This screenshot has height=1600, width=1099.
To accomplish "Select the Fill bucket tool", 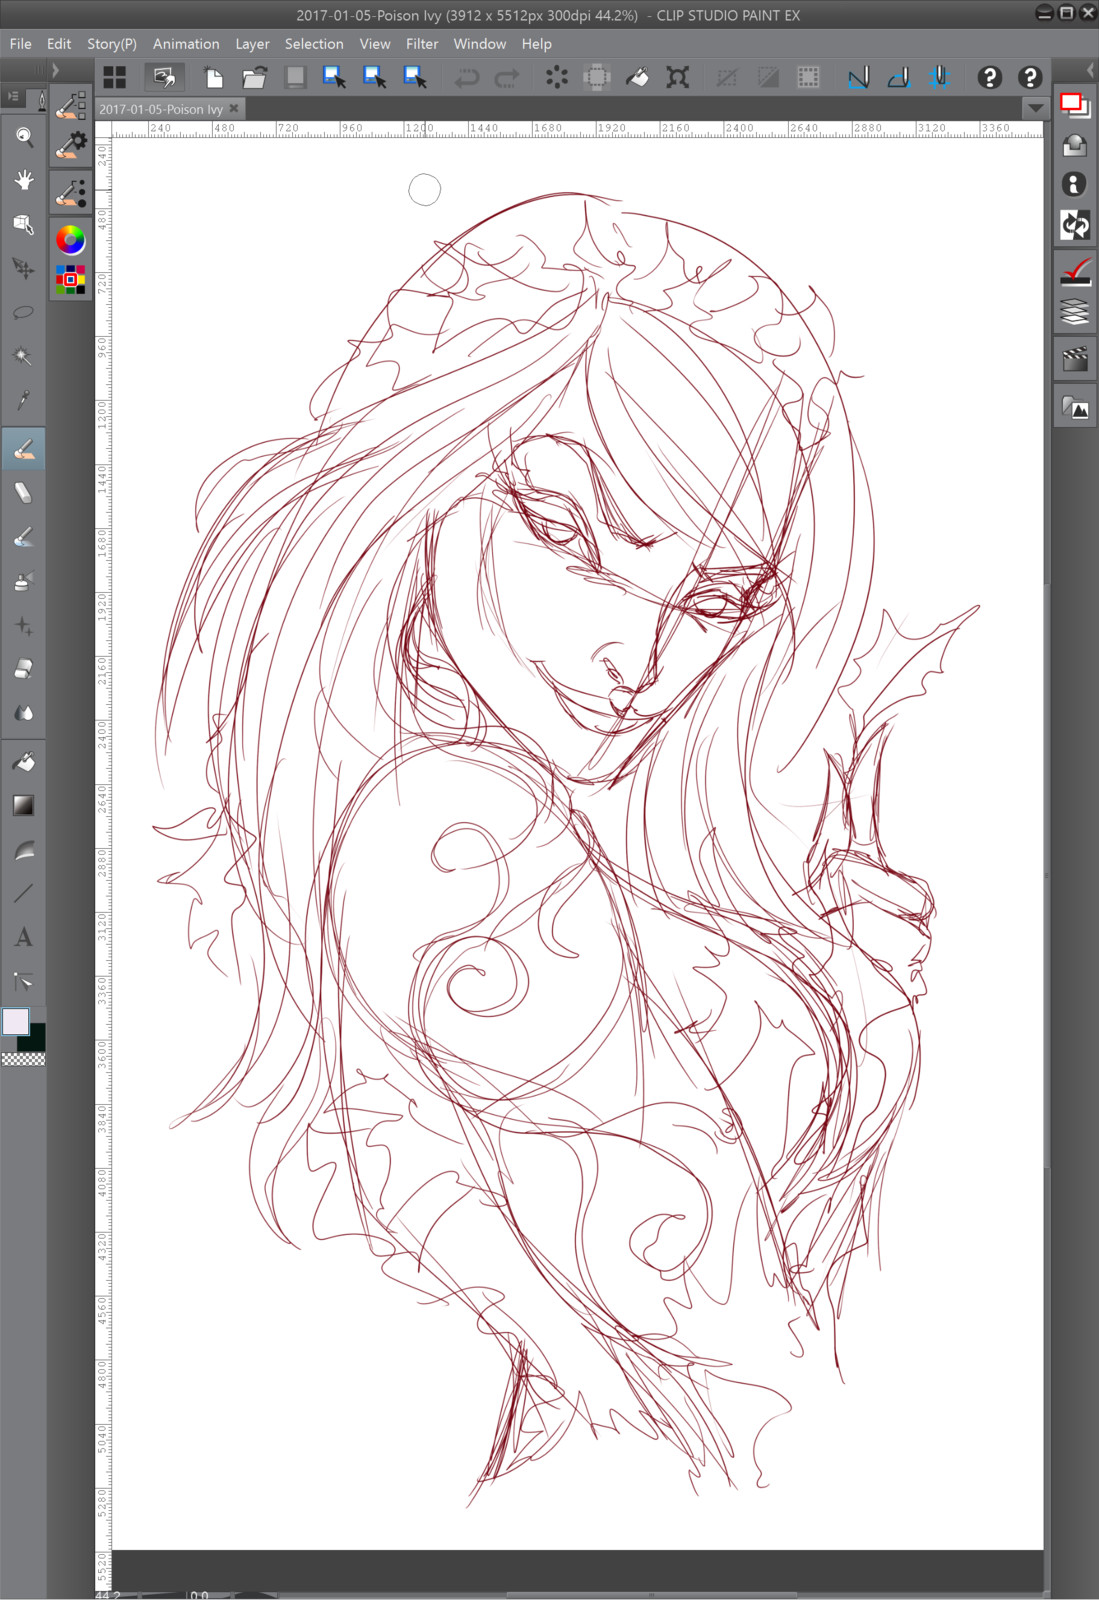I will (x=24, y=762).
